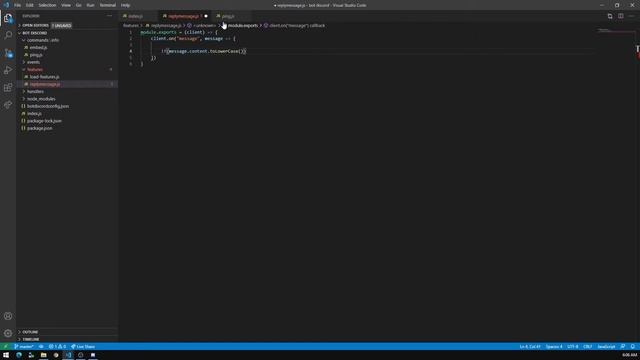Open the Extensions view
Image resolution: width=640 pixels, height=360 pixels.
(x=8, y=87)
